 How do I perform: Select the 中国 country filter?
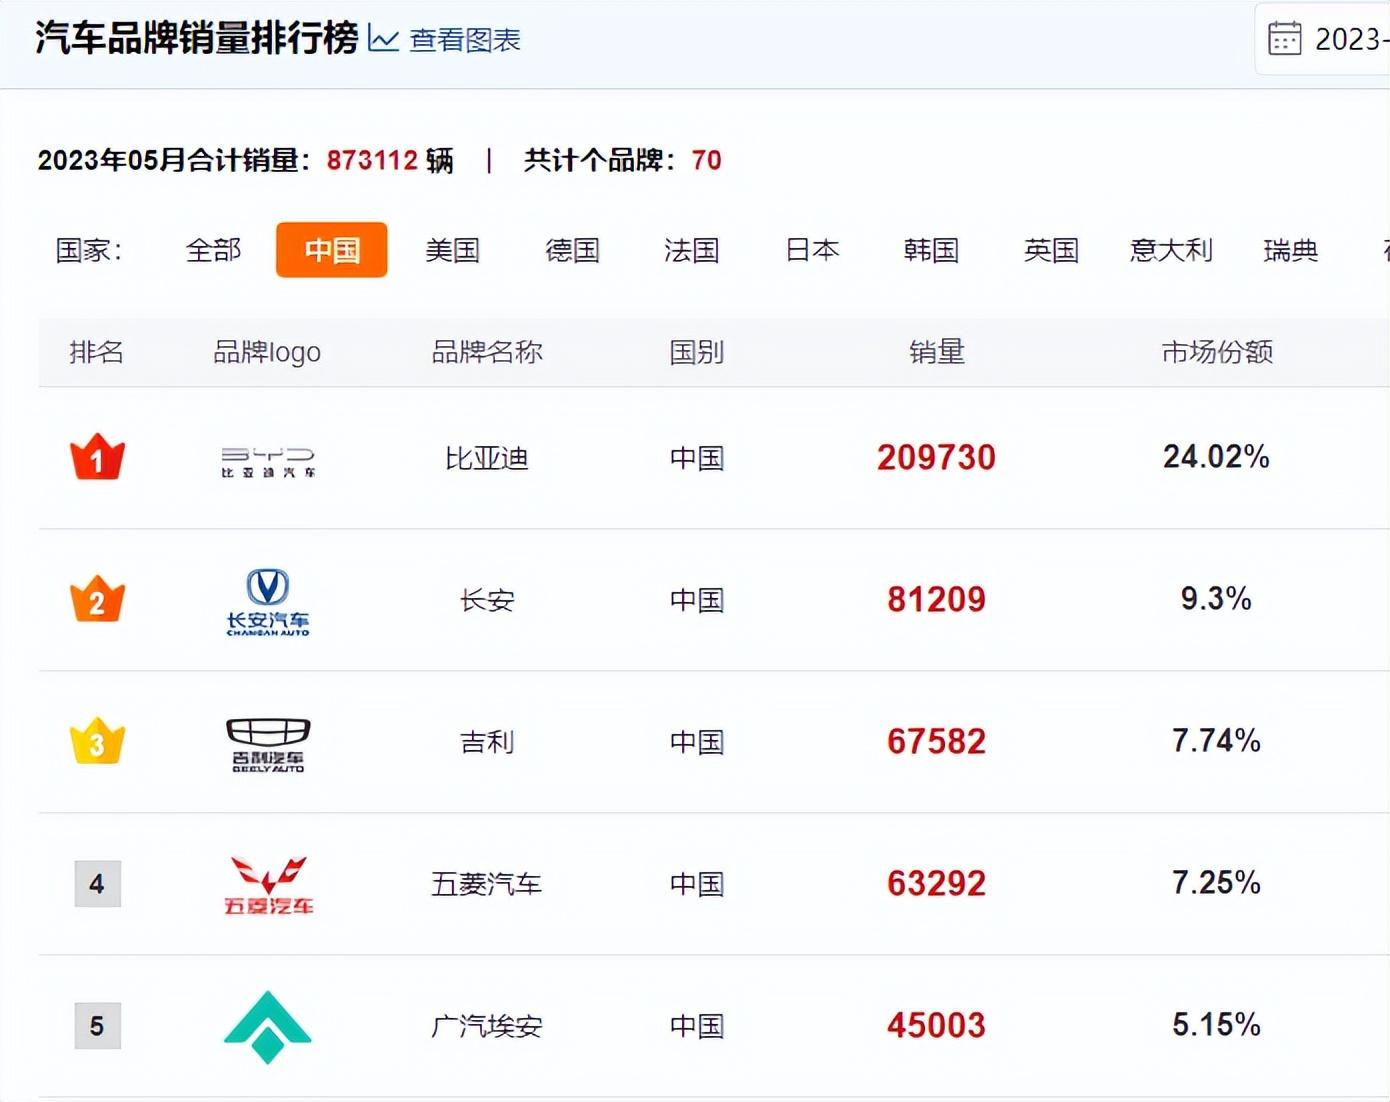coord(332,250)
